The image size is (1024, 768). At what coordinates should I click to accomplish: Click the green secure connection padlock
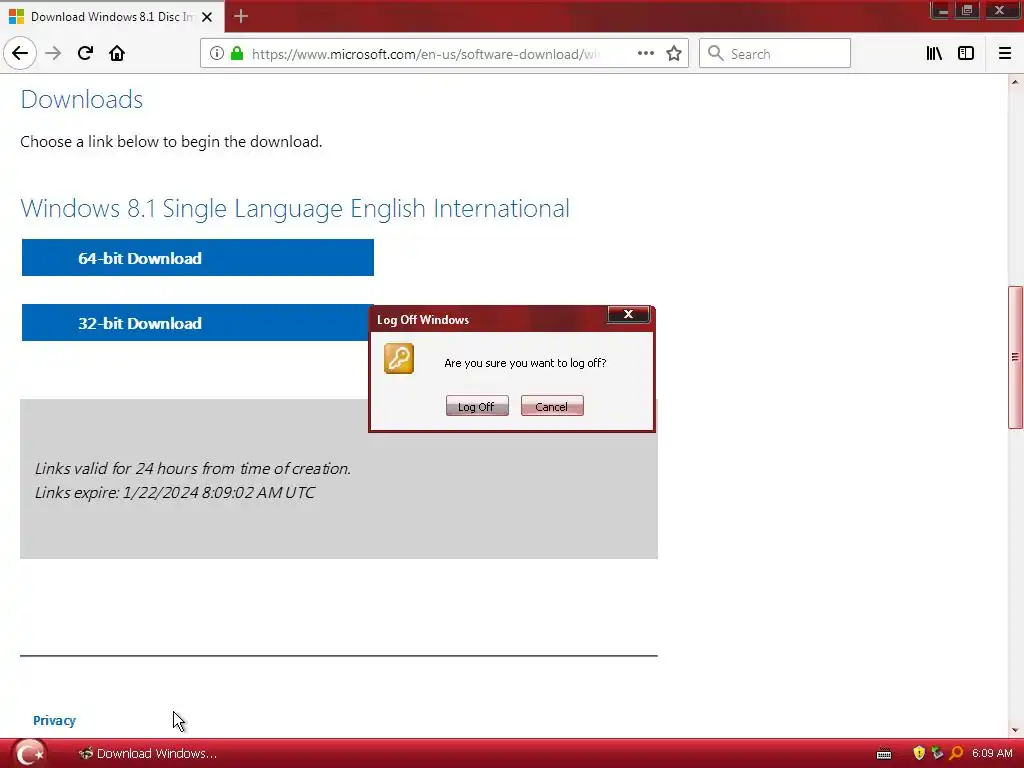[237, 54]
